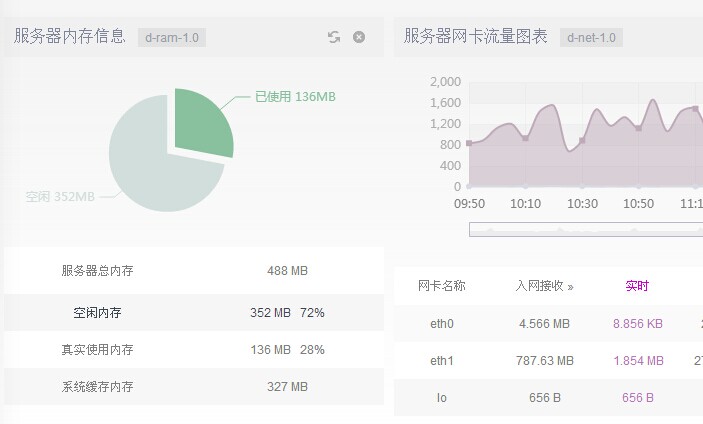This screenshot has width=703, height=424.
Task: Click the '已使用 136MB' pie label
Action: click(x=295, y=97)
